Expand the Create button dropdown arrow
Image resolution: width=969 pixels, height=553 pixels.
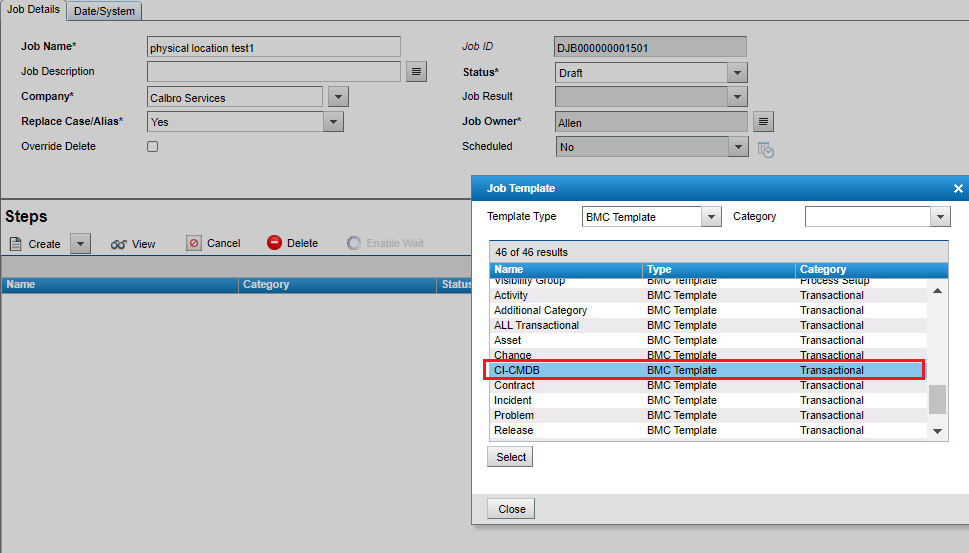(80, 243)
